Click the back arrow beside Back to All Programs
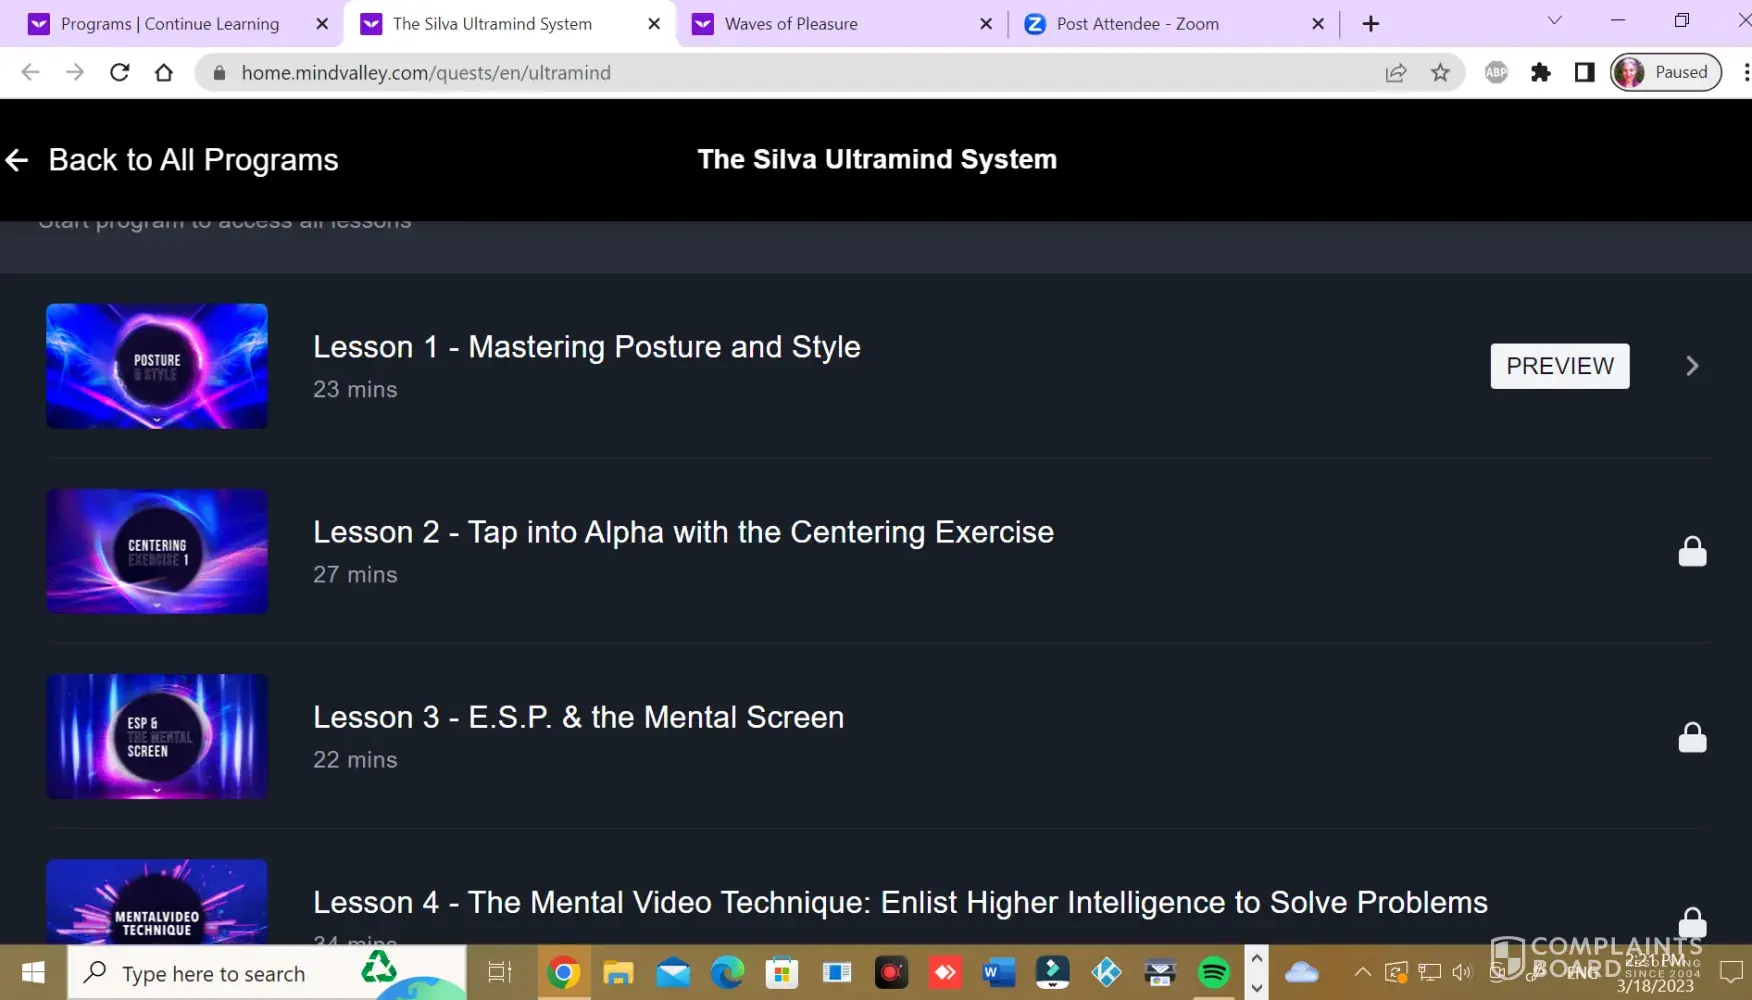The image size is (1752, 1000). 17,160
